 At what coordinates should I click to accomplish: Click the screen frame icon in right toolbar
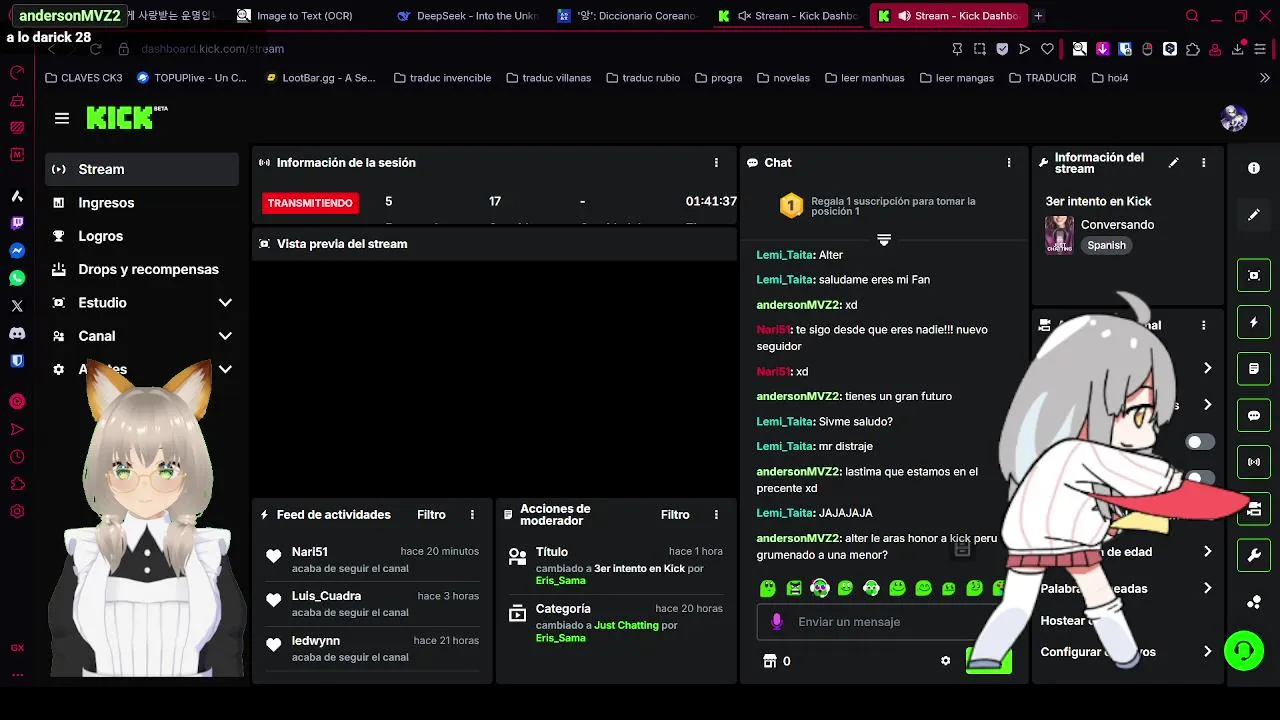1254,275
